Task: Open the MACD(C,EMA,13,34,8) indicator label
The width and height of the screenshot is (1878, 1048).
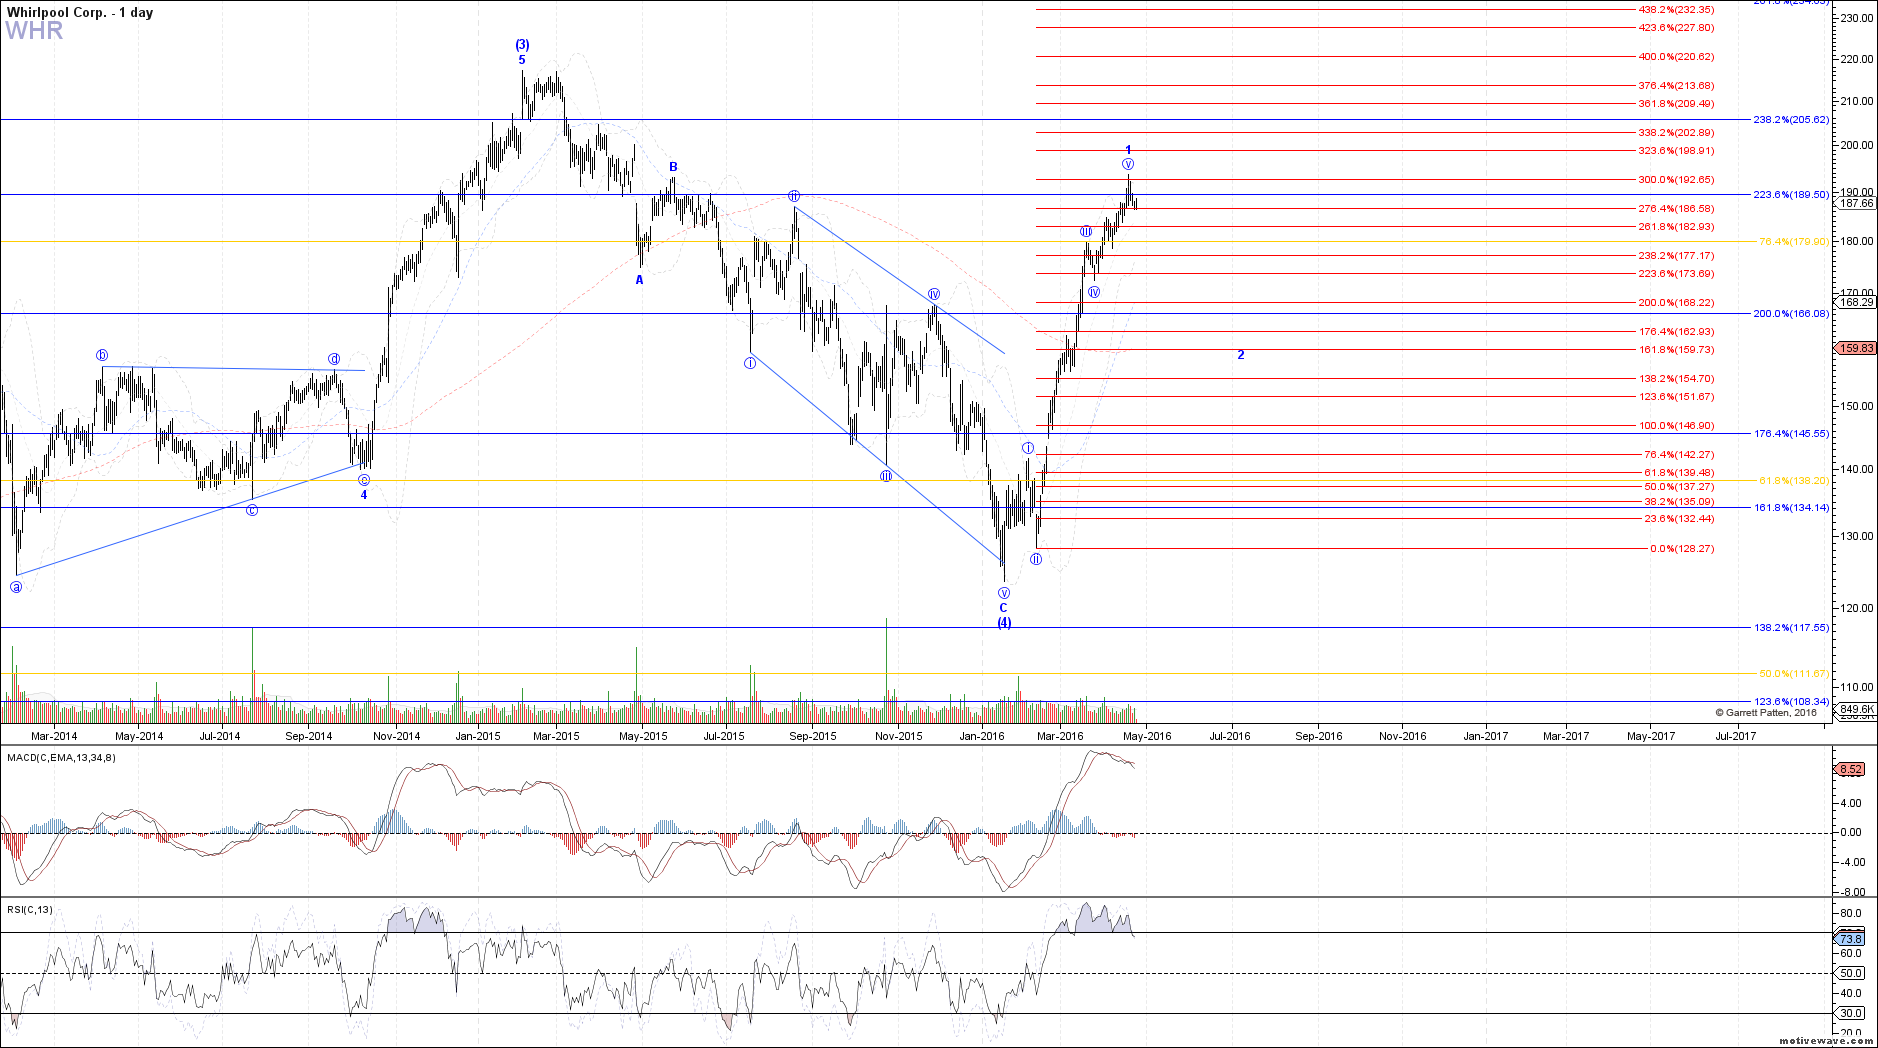Action: tap(61, 758)
